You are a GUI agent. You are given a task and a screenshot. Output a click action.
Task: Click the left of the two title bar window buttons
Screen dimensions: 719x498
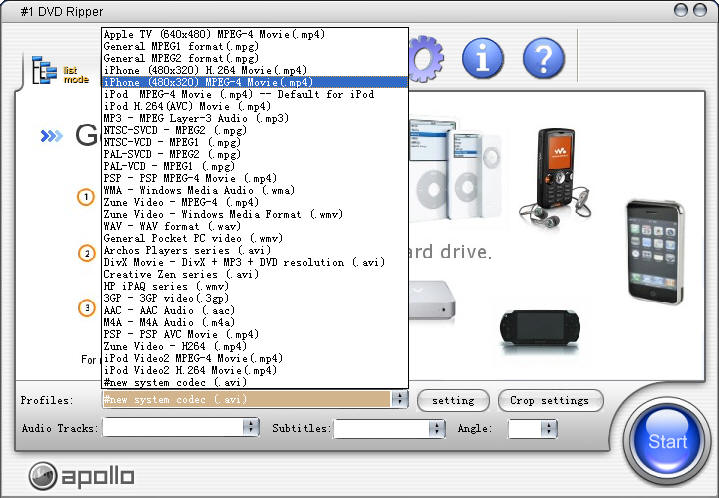681,10
